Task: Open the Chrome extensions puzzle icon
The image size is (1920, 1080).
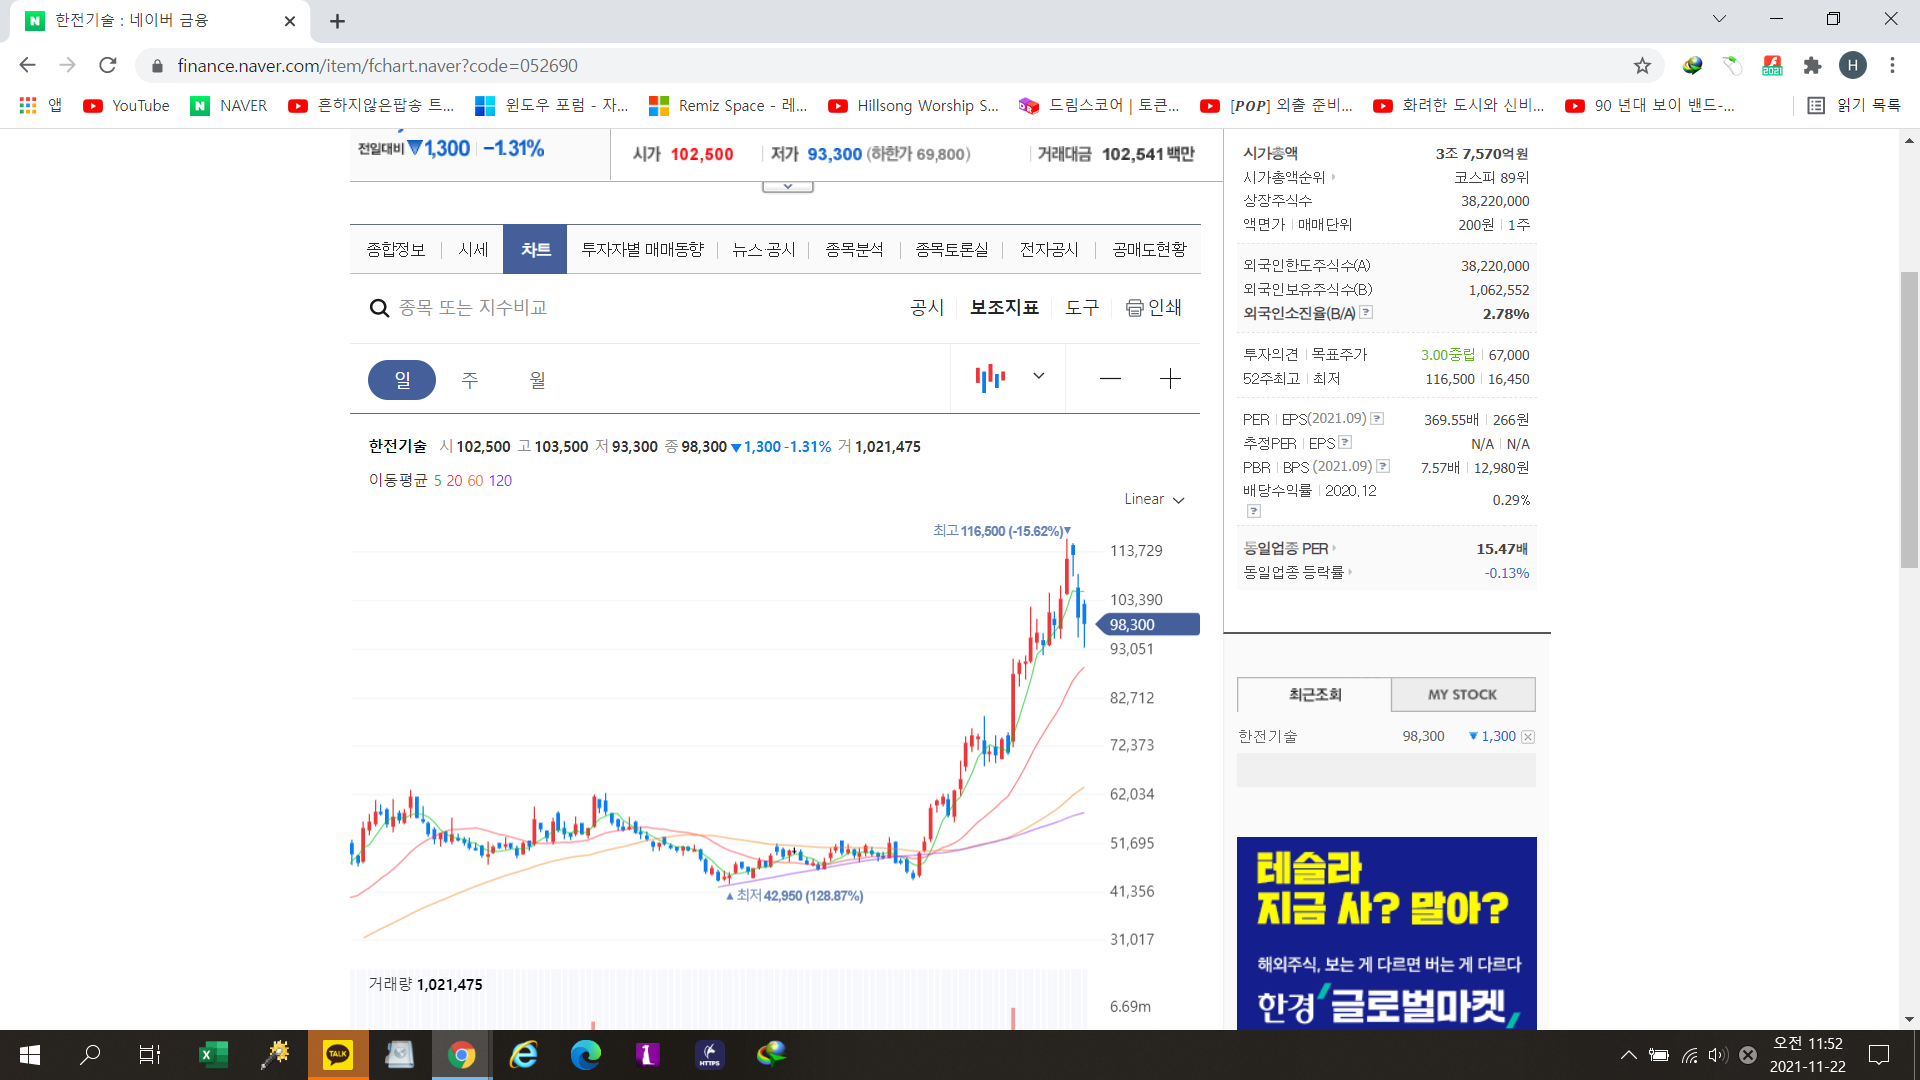Action: (x=1812, y=65)
